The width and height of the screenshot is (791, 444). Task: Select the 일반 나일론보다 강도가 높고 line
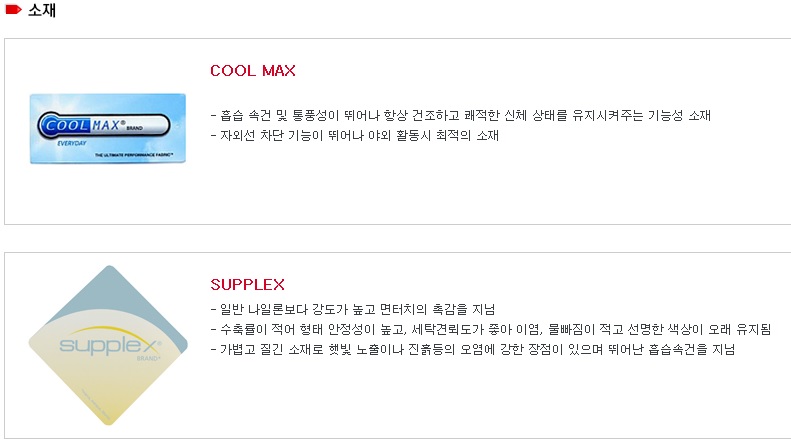(353, 309)
